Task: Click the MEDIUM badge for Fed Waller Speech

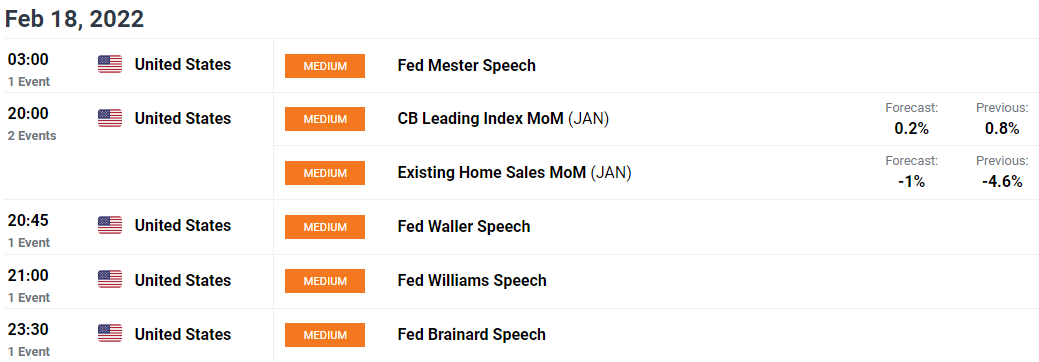Action: tap(325, 227)
